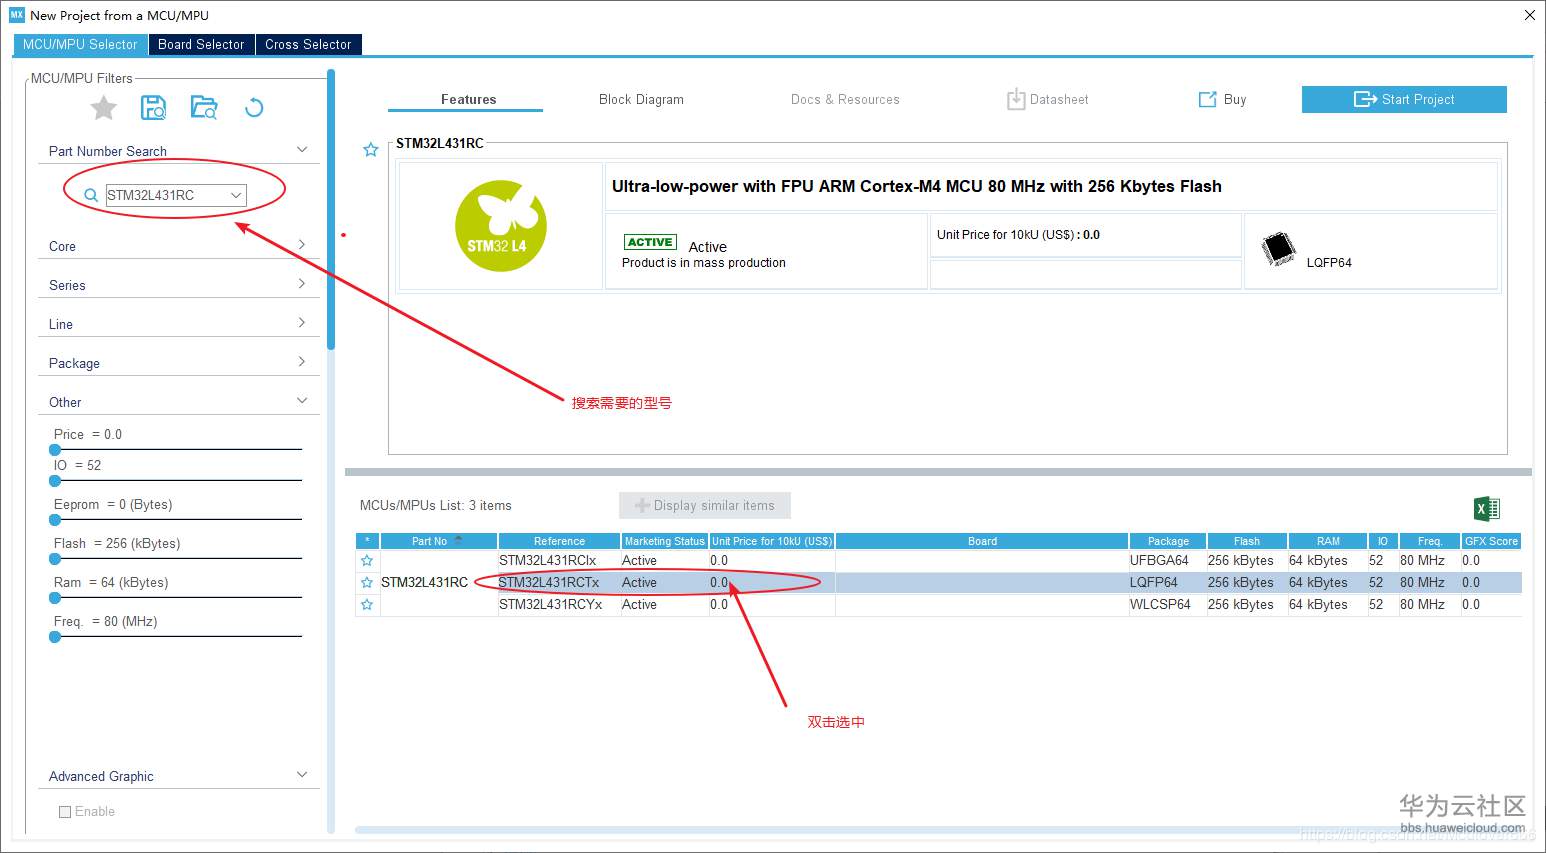
Task: Expand the Series filter section
Action: click(302, 284)
